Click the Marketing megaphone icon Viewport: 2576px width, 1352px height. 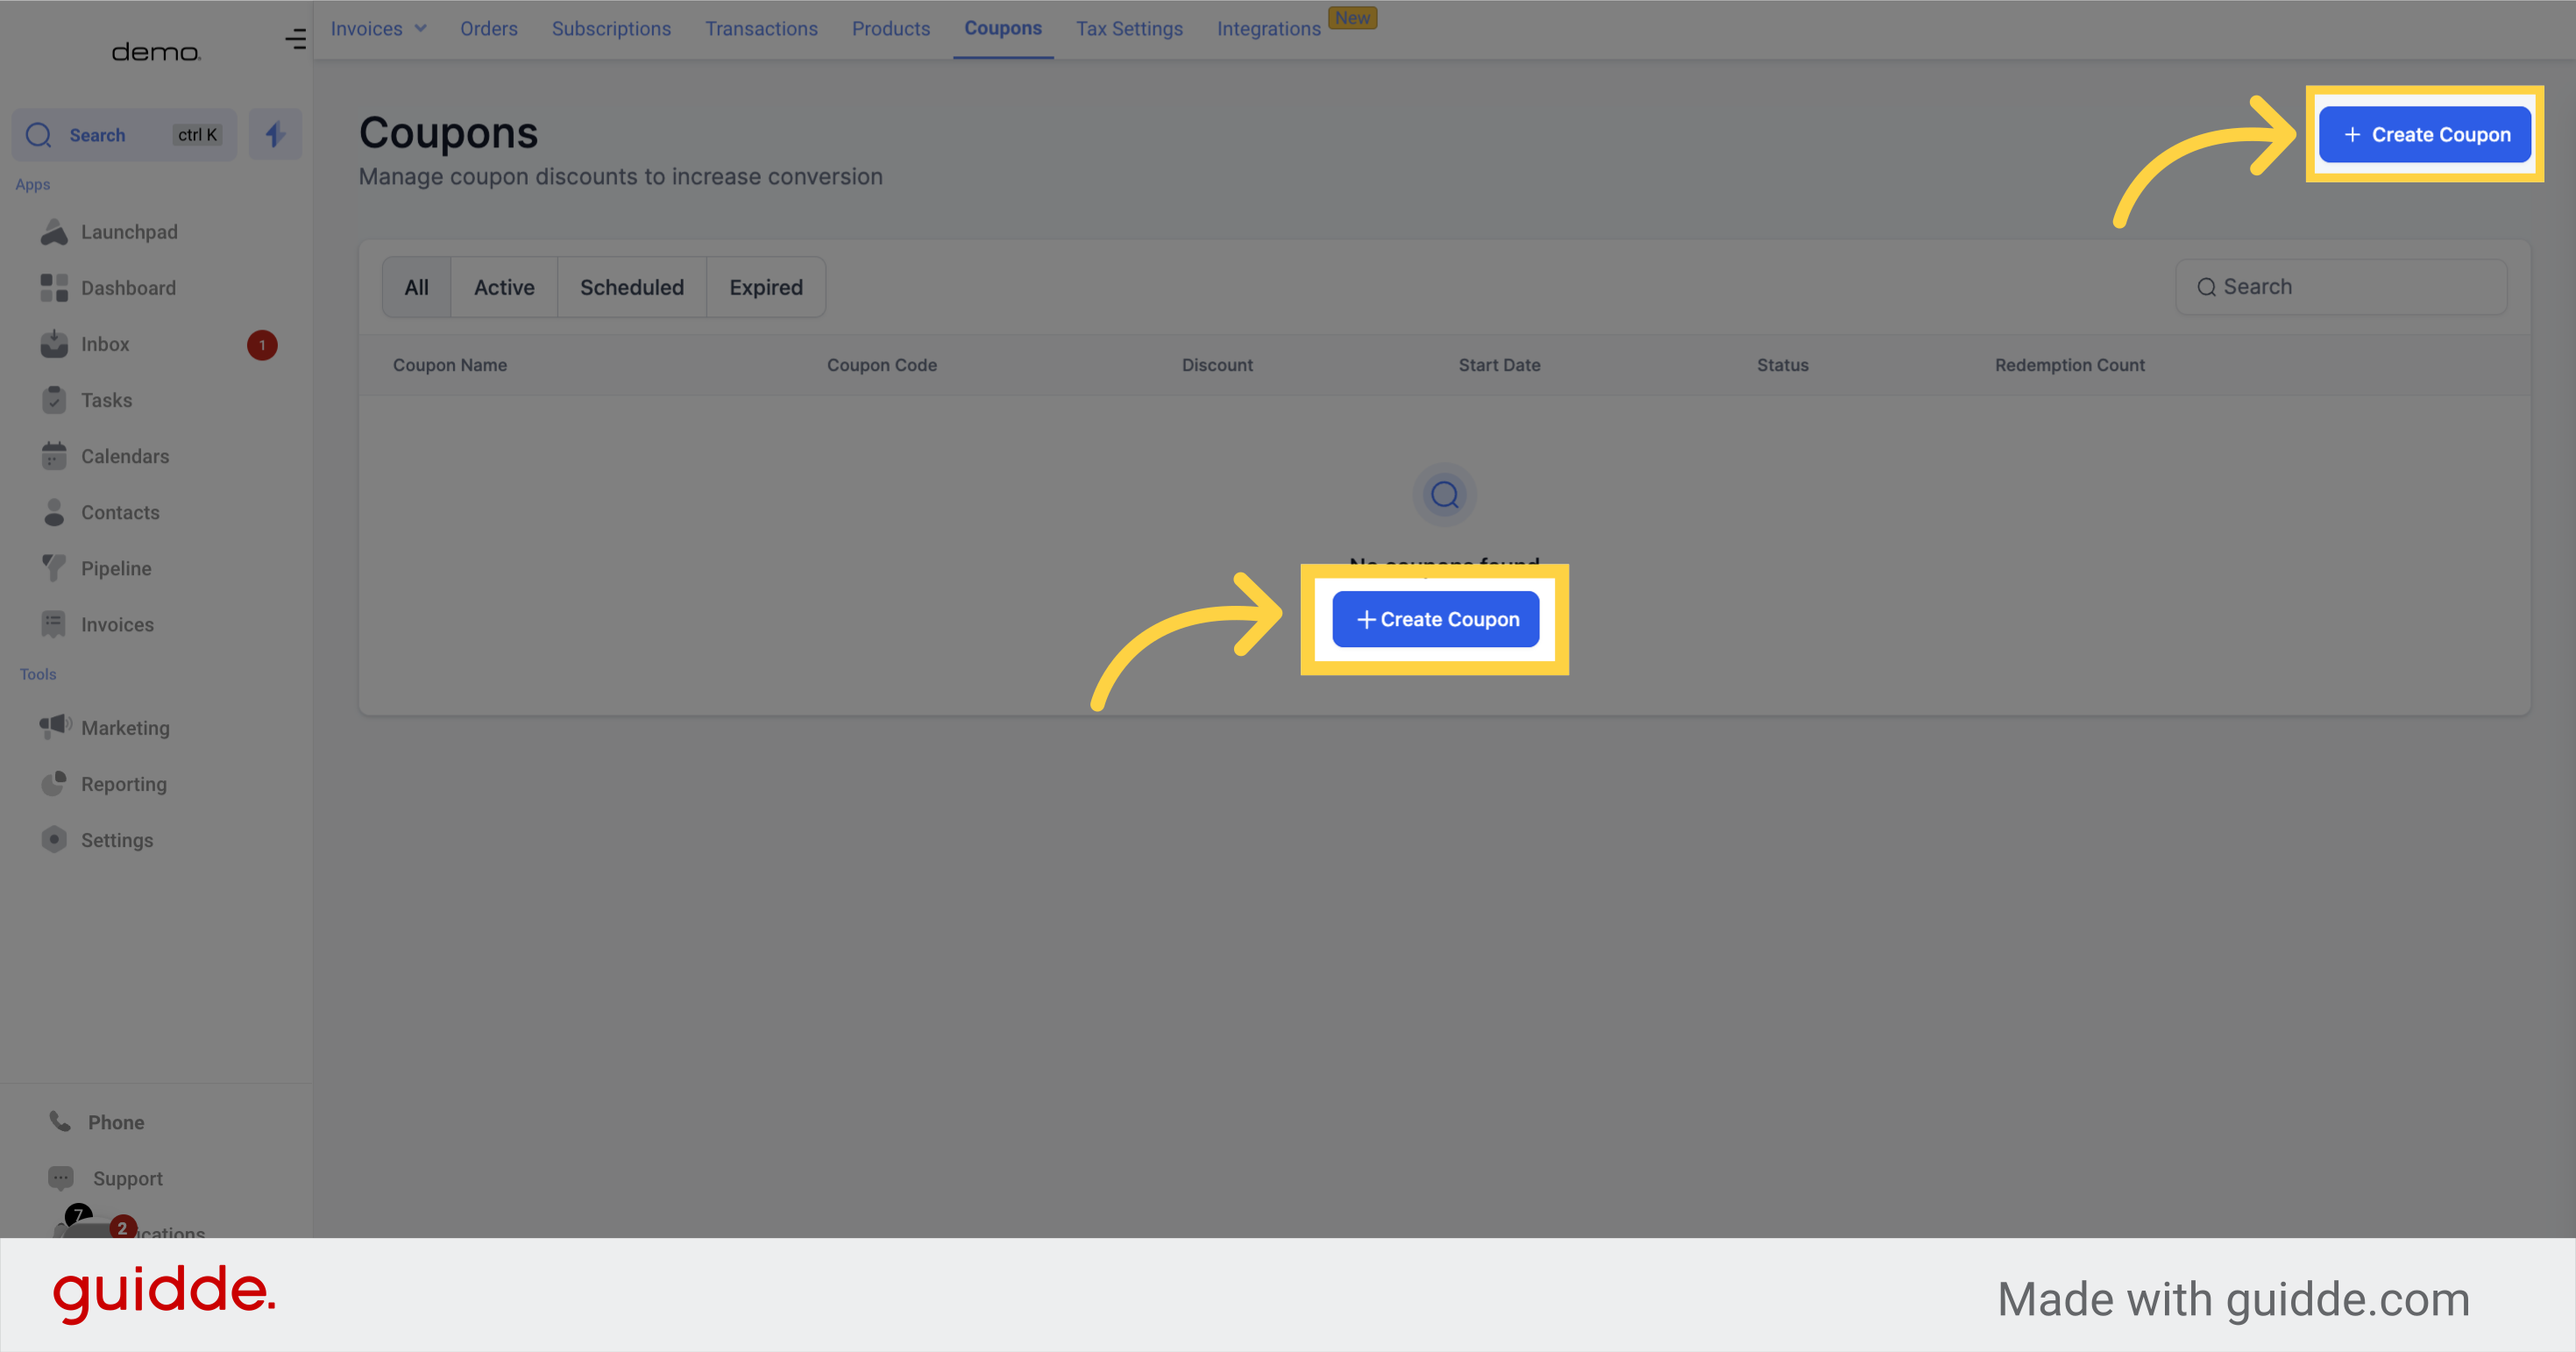[55, 727]
